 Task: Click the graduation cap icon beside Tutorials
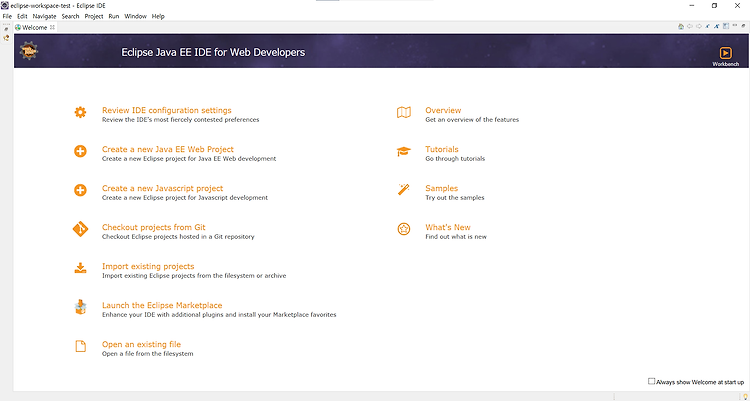coord(404,151)
